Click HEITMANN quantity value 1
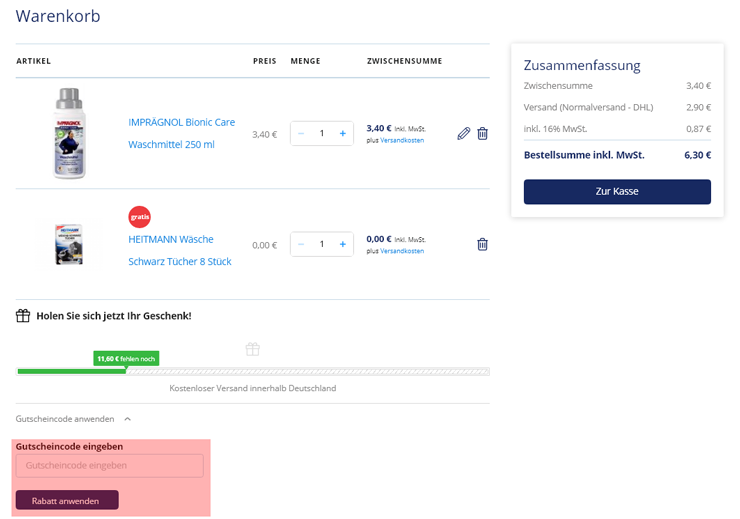Image resolution: width=740 pixels, height=519 pixels. [322, 244]
